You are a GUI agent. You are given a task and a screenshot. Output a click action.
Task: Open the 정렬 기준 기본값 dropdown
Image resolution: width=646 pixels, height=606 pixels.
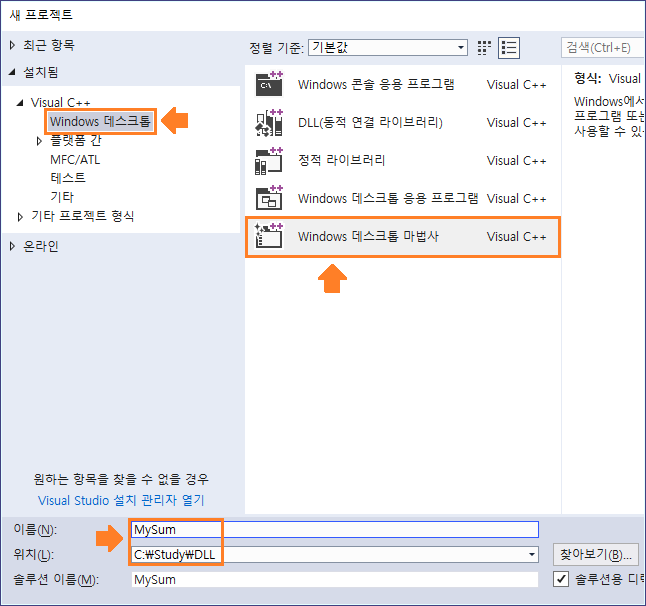[x=388, y=48]
